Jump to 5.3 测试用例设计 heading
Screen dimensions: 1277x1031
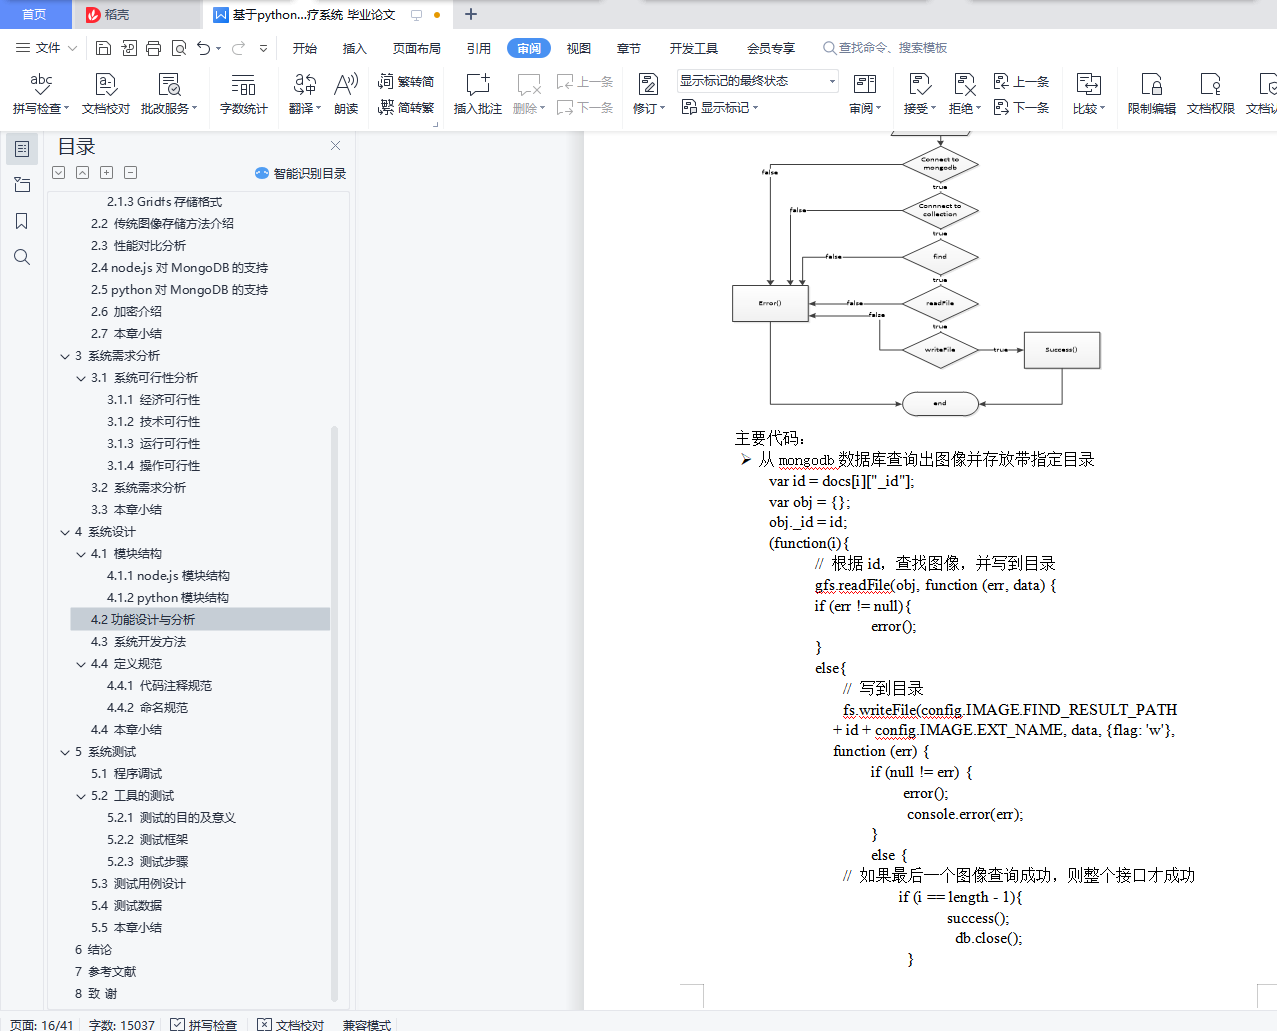click(x=139, y=884)
